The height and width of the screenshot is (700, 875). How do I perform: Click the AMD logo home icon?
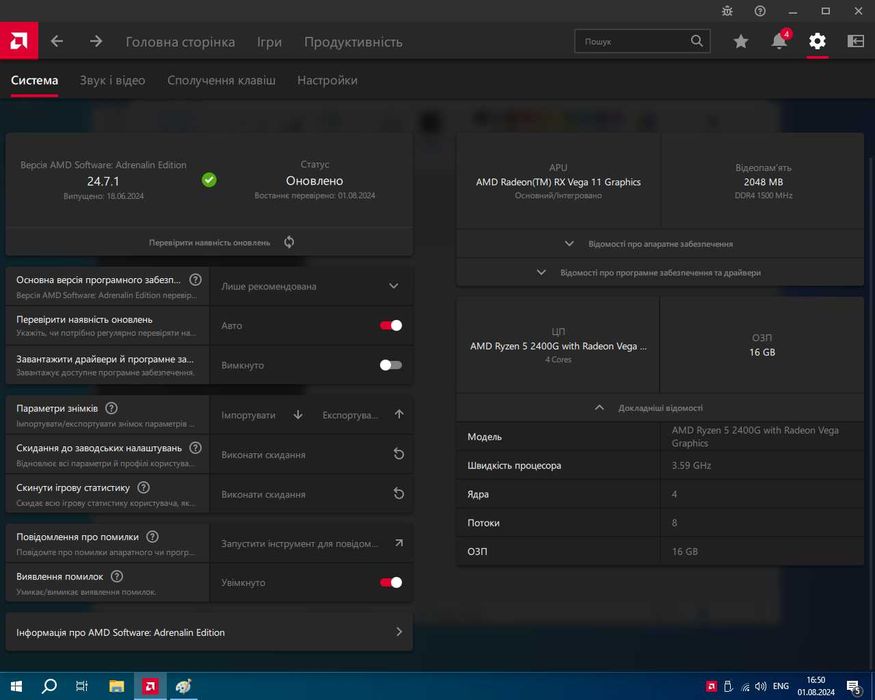tap(19, 41)
